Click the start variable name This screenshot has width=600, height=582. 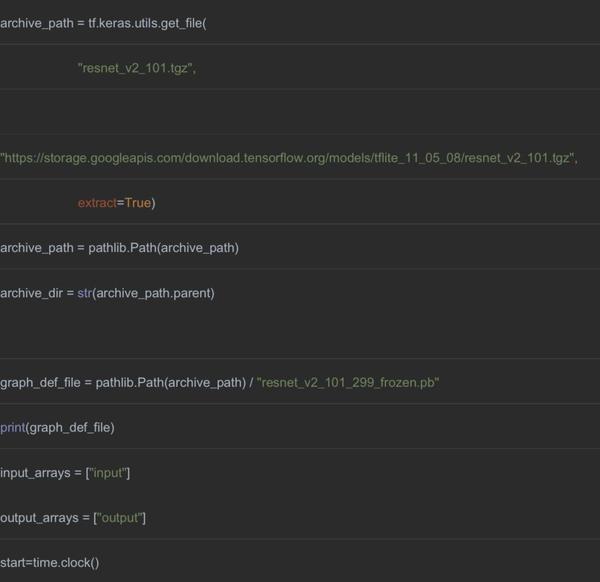point(14,563)
